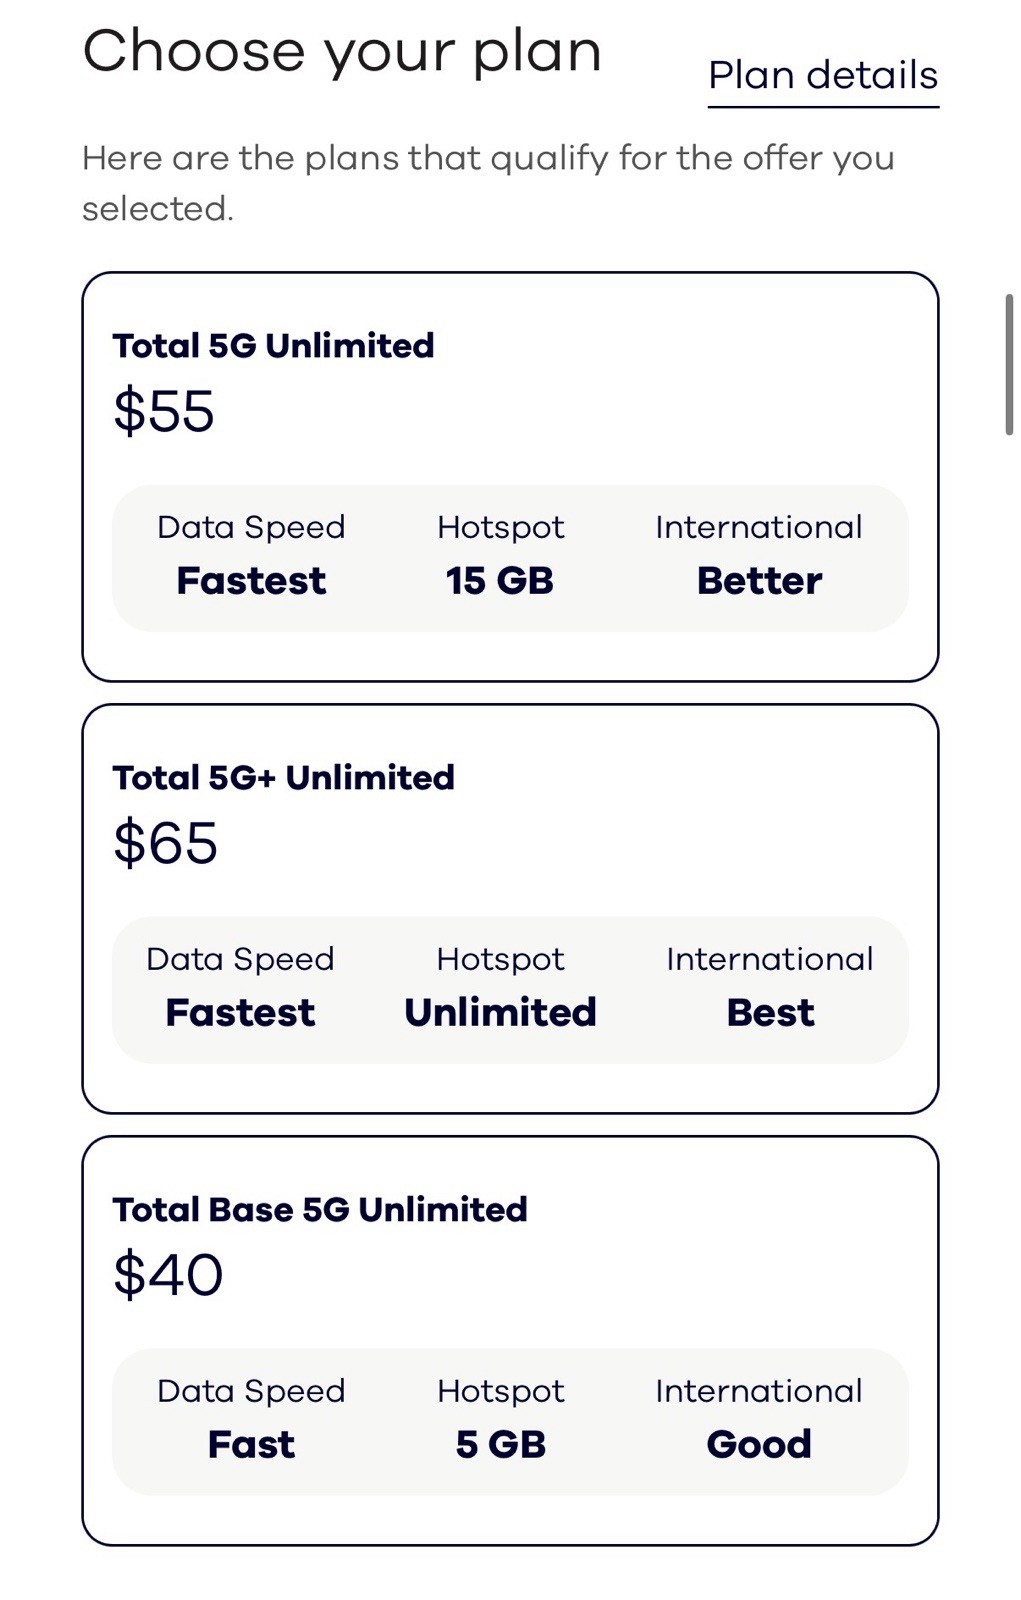Click the Best international rating
This screenshot has width=1021, height=1600.
pos(770,1013)
